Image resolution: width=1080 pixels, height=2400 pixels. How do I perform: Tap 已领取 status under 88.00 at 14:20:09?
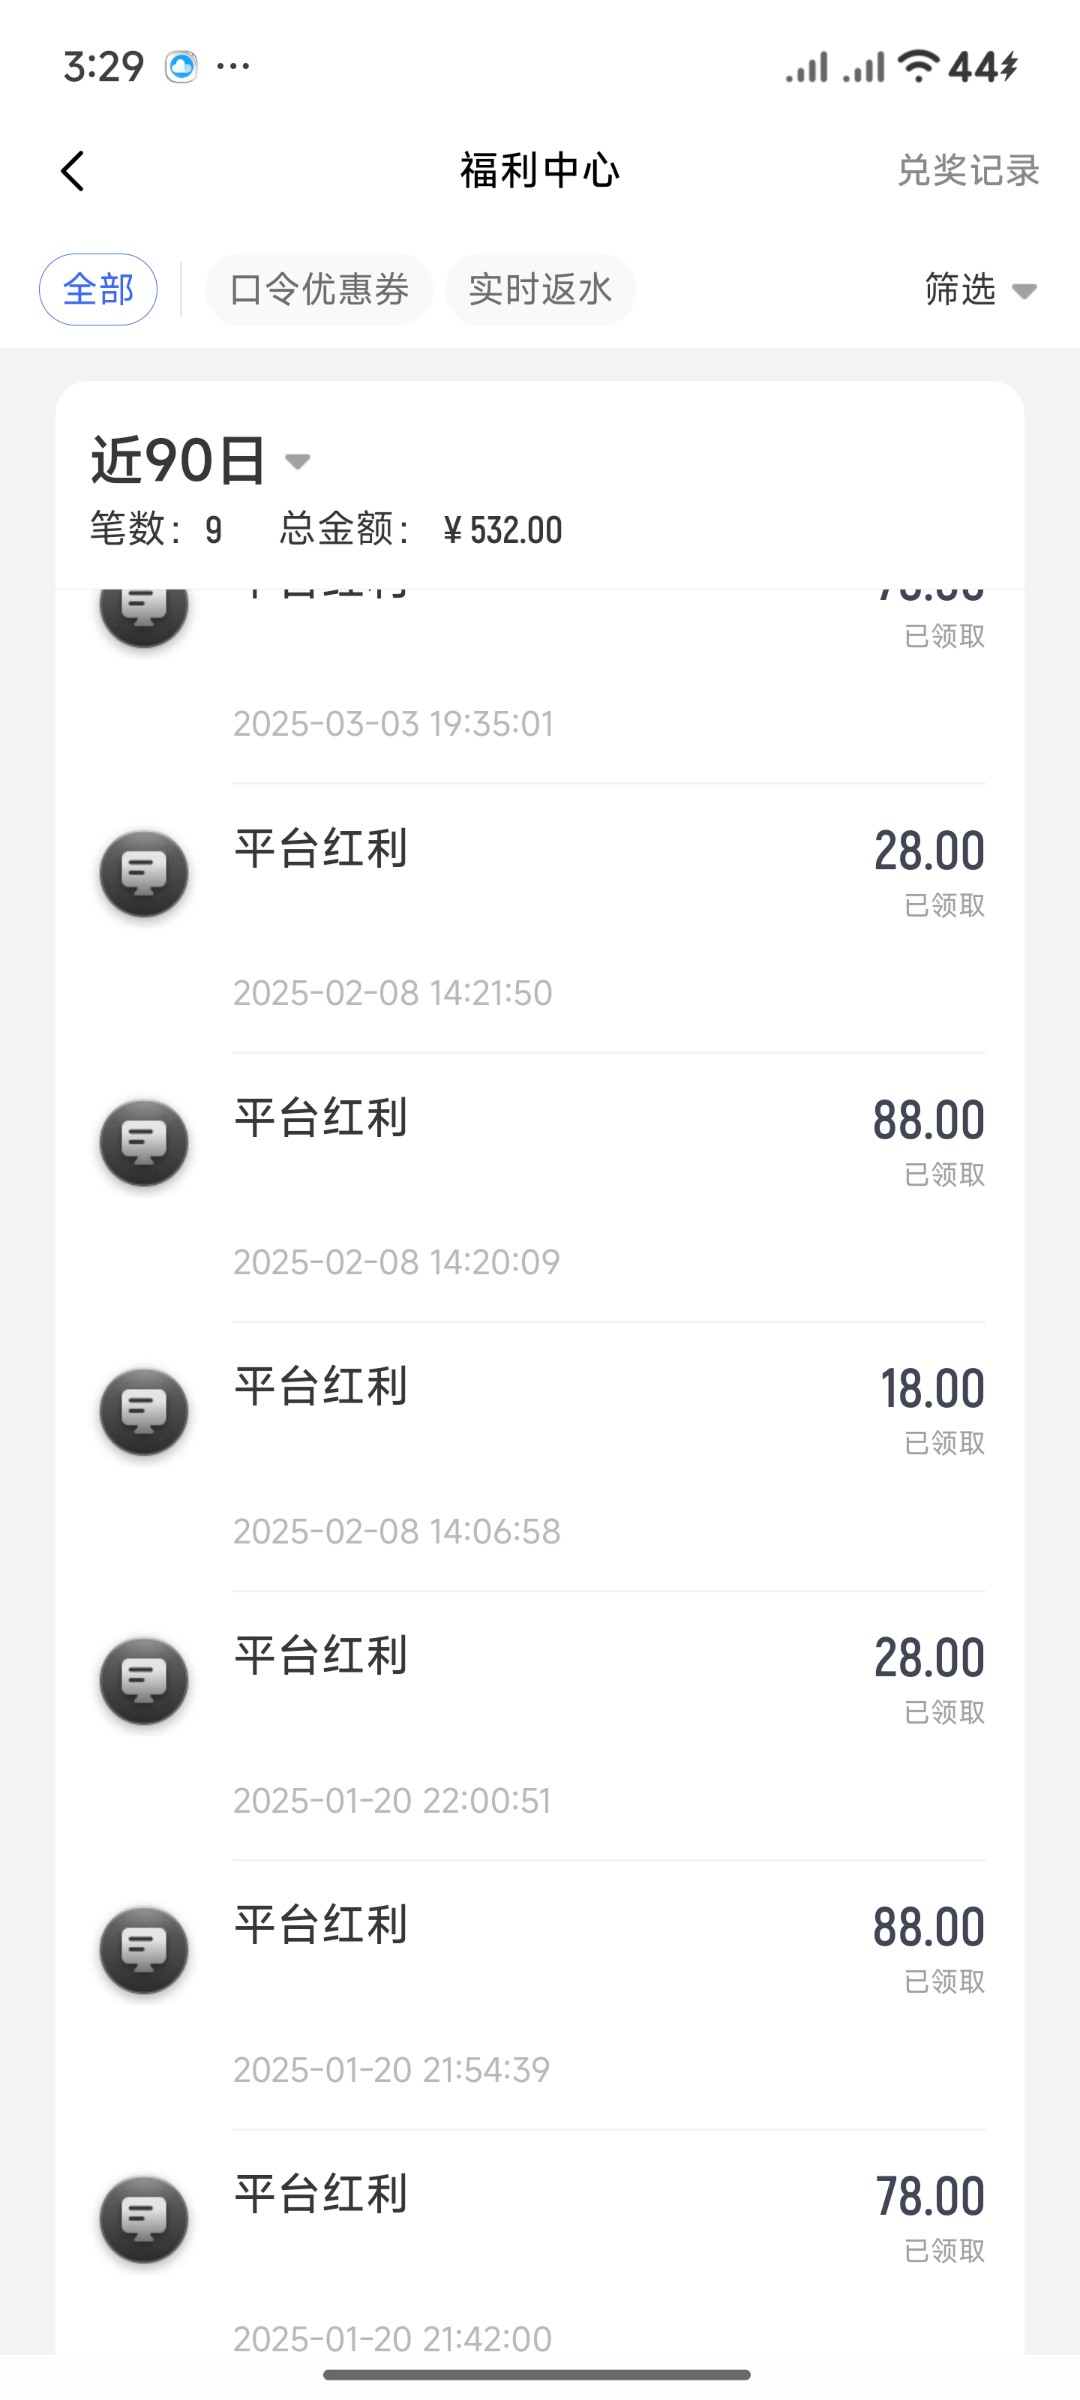(944, 1175)
